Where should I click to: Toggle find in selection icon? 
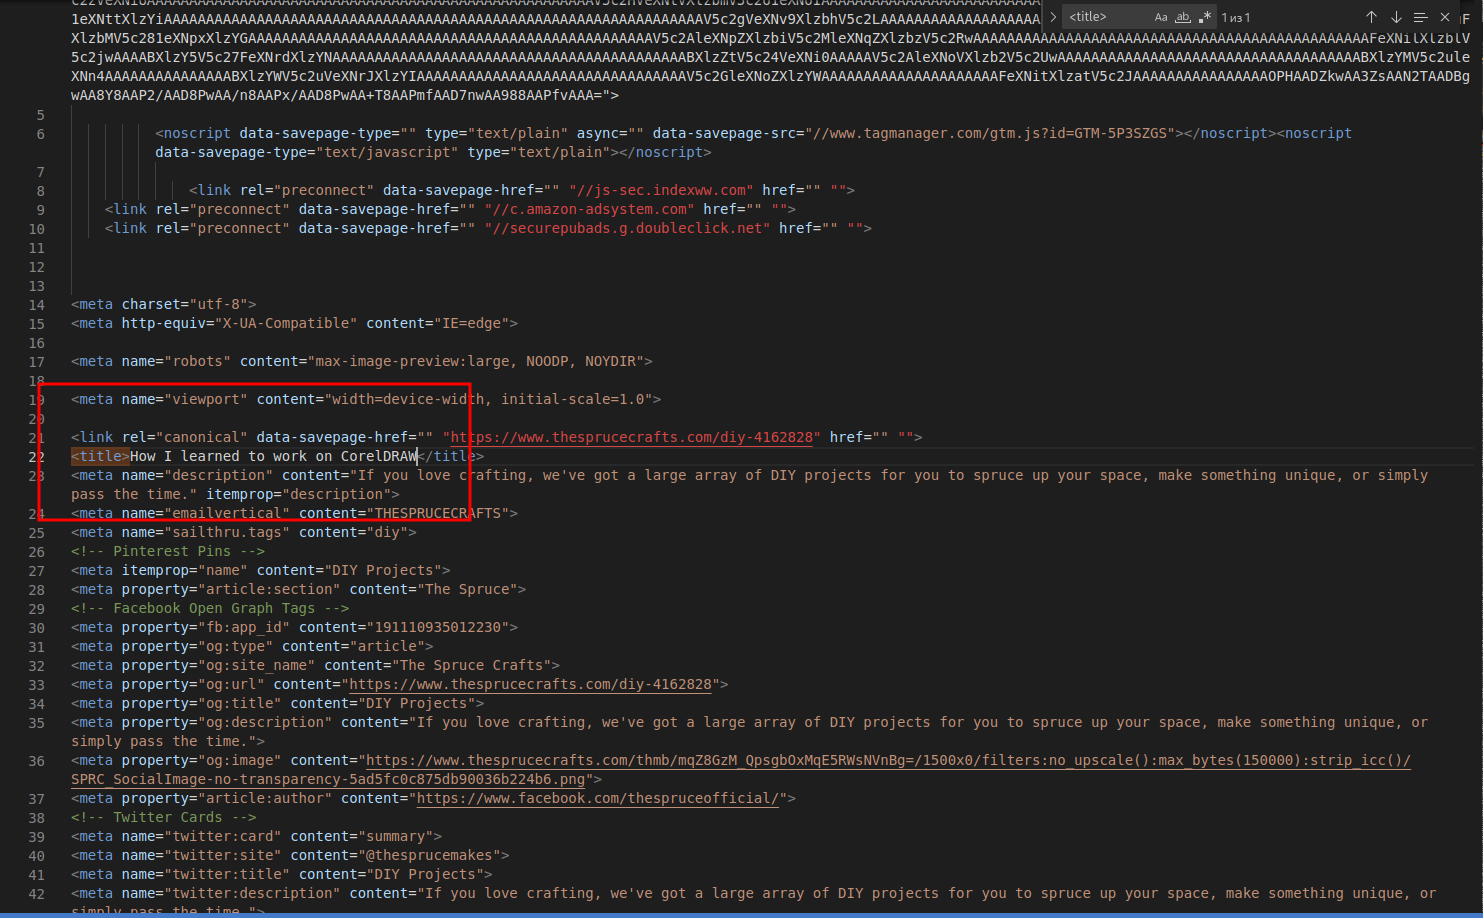click(1420, 17)
